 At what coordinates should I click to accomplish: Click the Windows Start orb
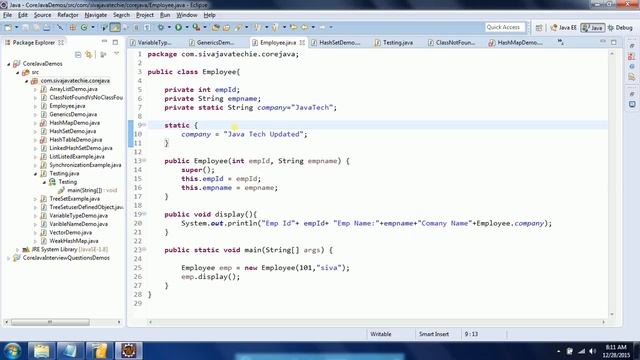click(12, 351)
